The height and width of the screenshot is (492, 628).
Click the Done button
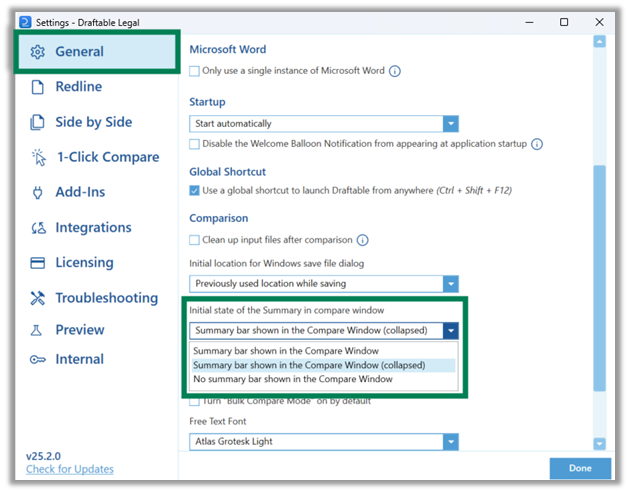[580, 468]
